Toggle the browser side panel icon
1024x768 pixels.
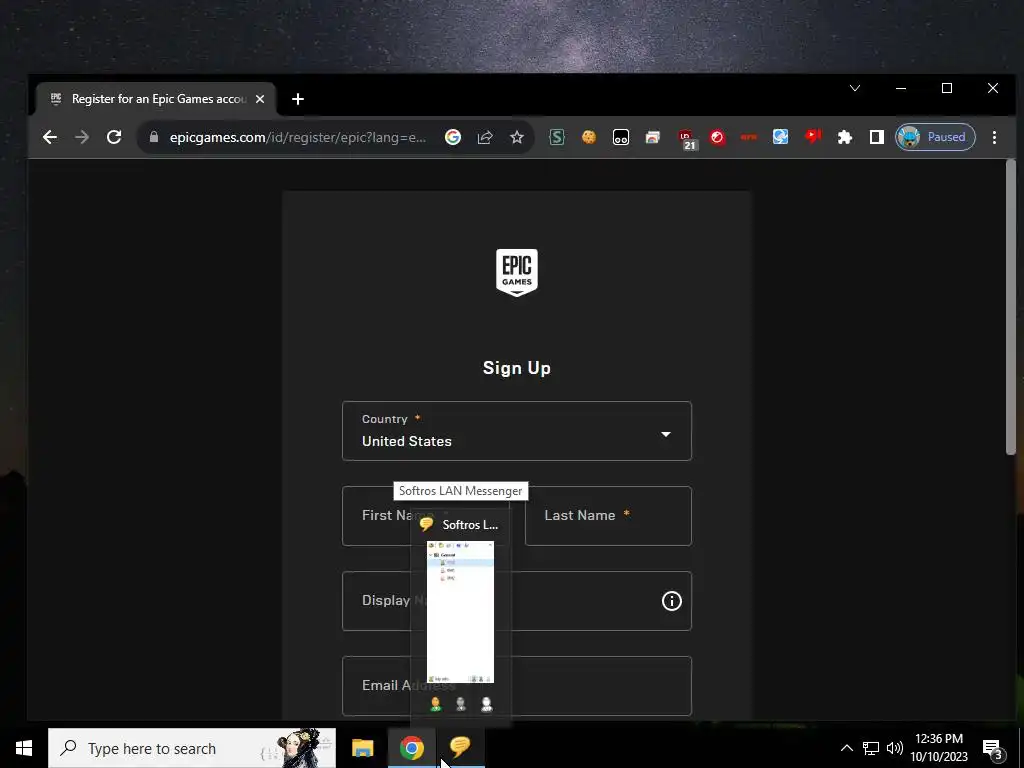click(x=876, y=137)
